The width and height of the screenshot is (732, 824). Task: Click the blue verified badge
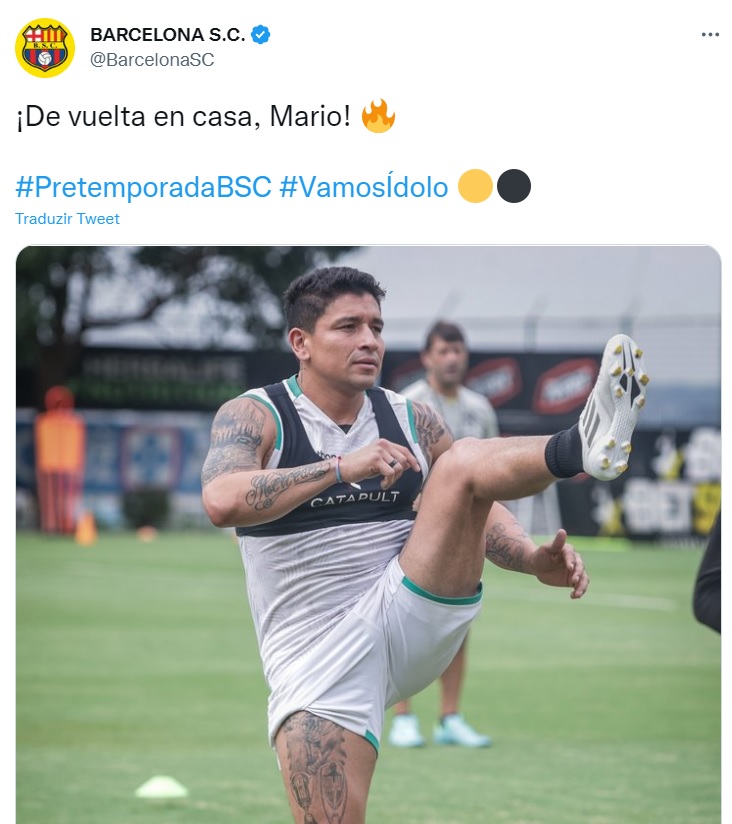click(261, 35)
